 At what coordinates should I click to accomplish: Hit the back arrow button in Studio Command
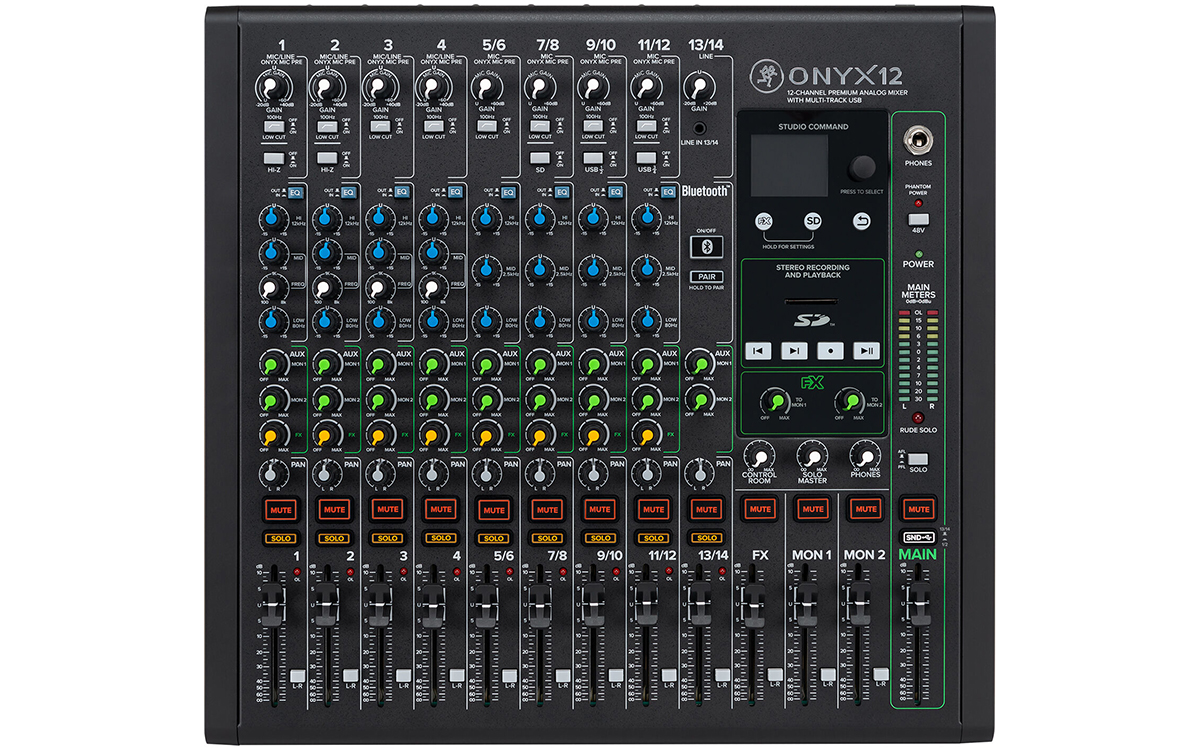coord(861,221)
